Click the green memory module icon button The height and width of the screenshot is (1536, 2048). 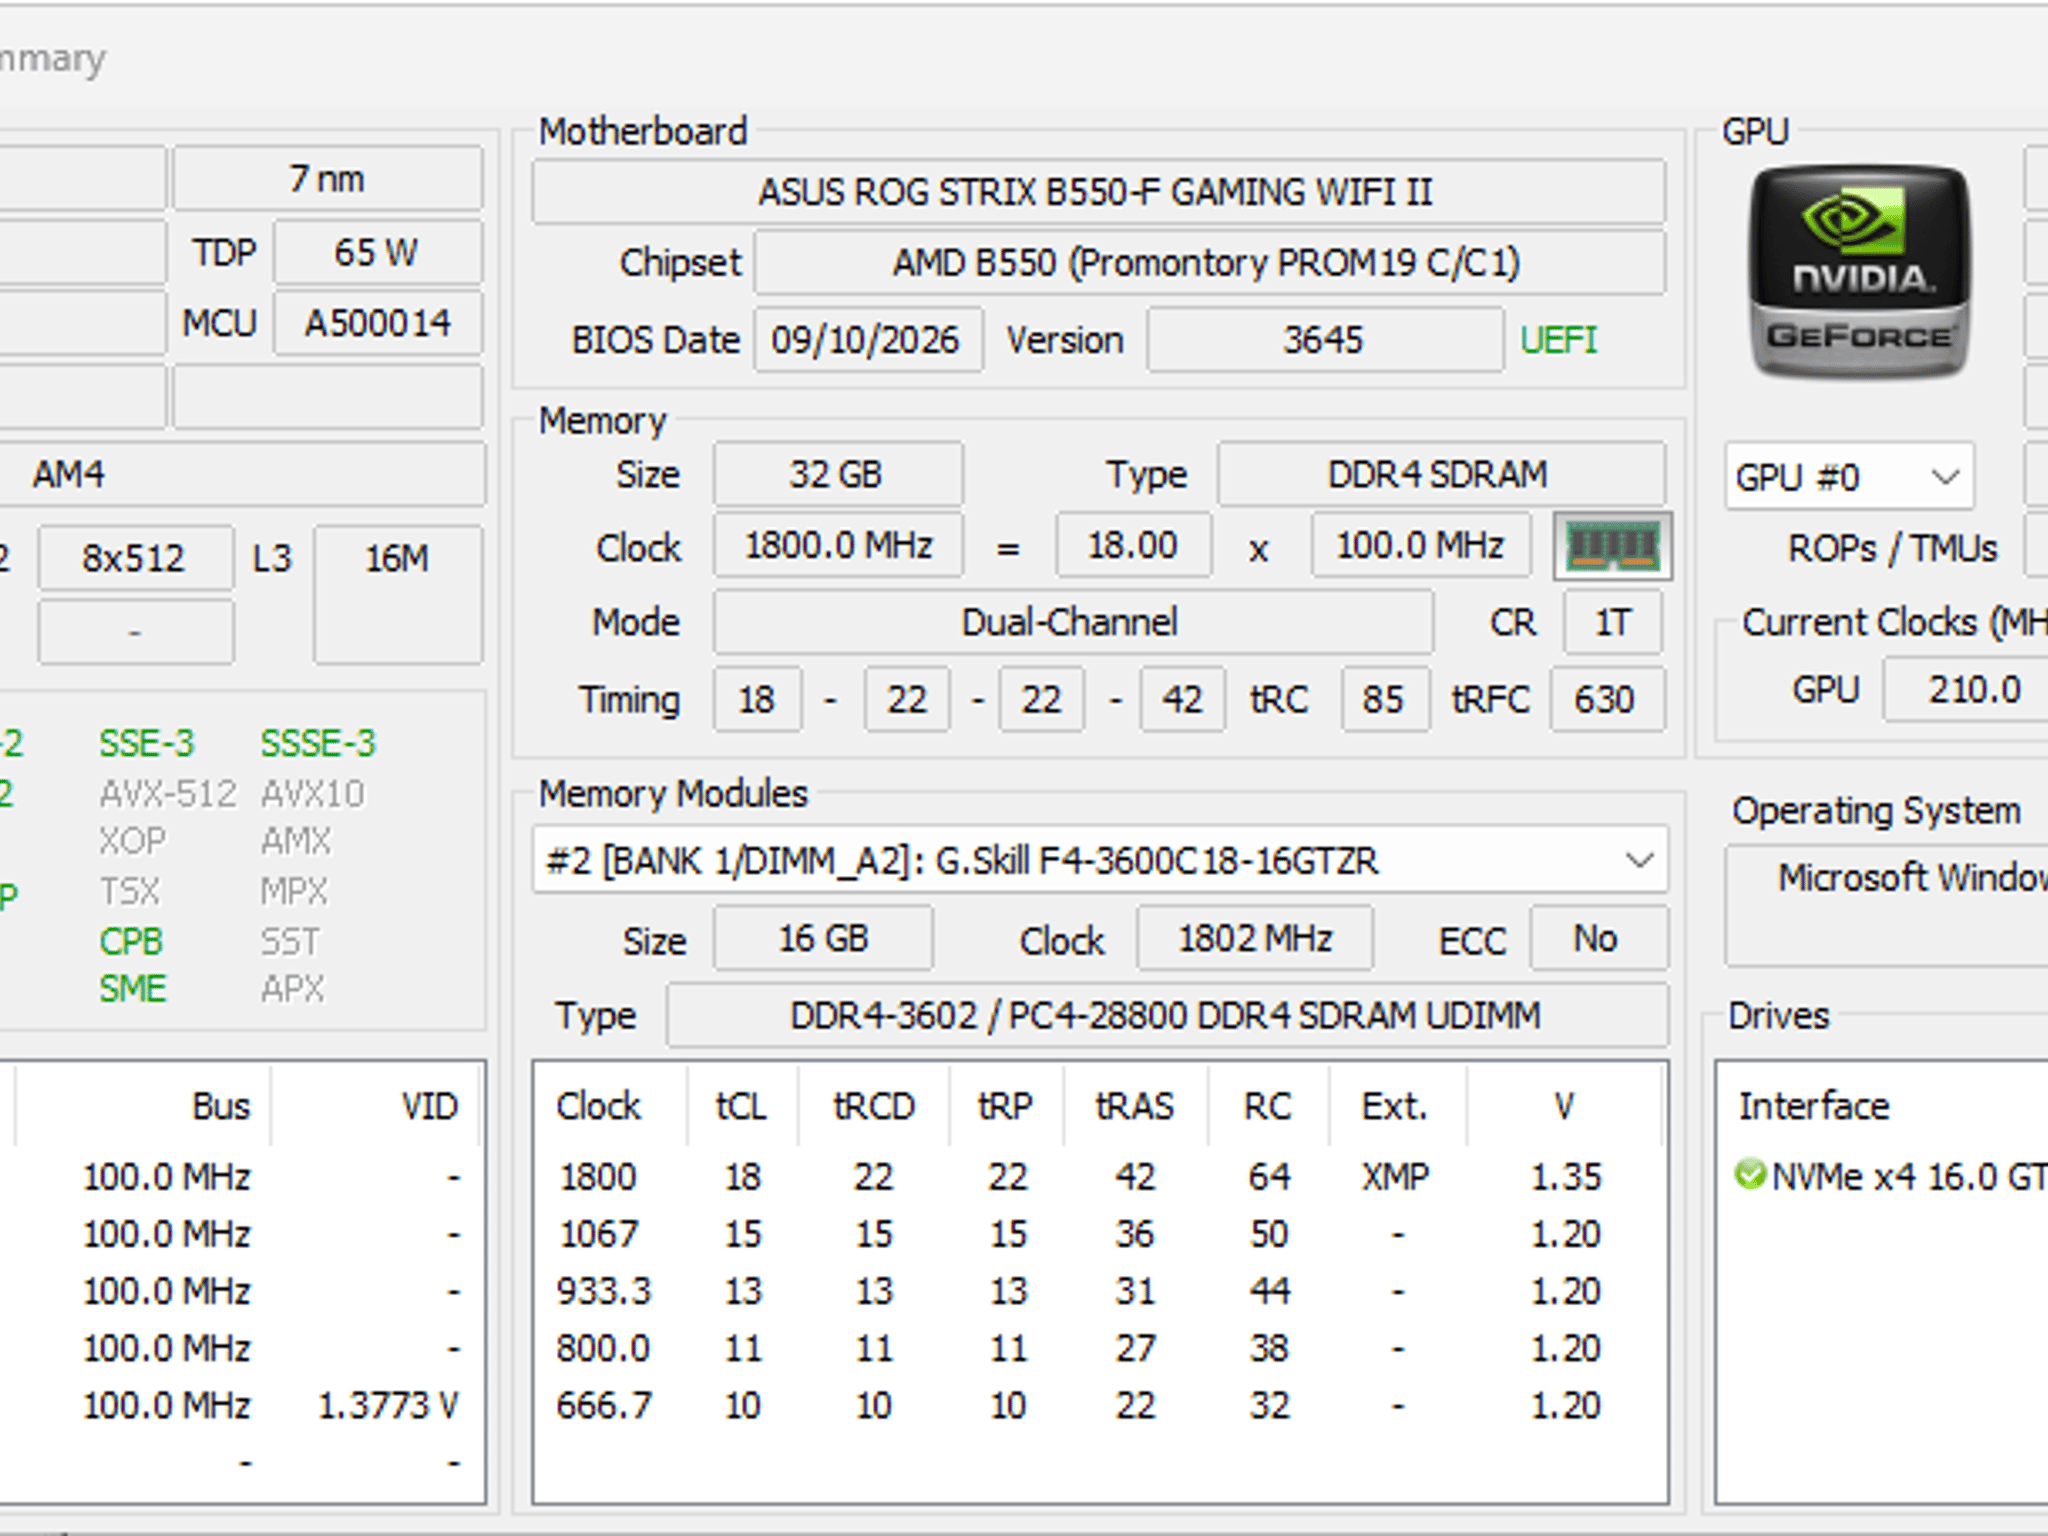click(x=1612, y=546)
